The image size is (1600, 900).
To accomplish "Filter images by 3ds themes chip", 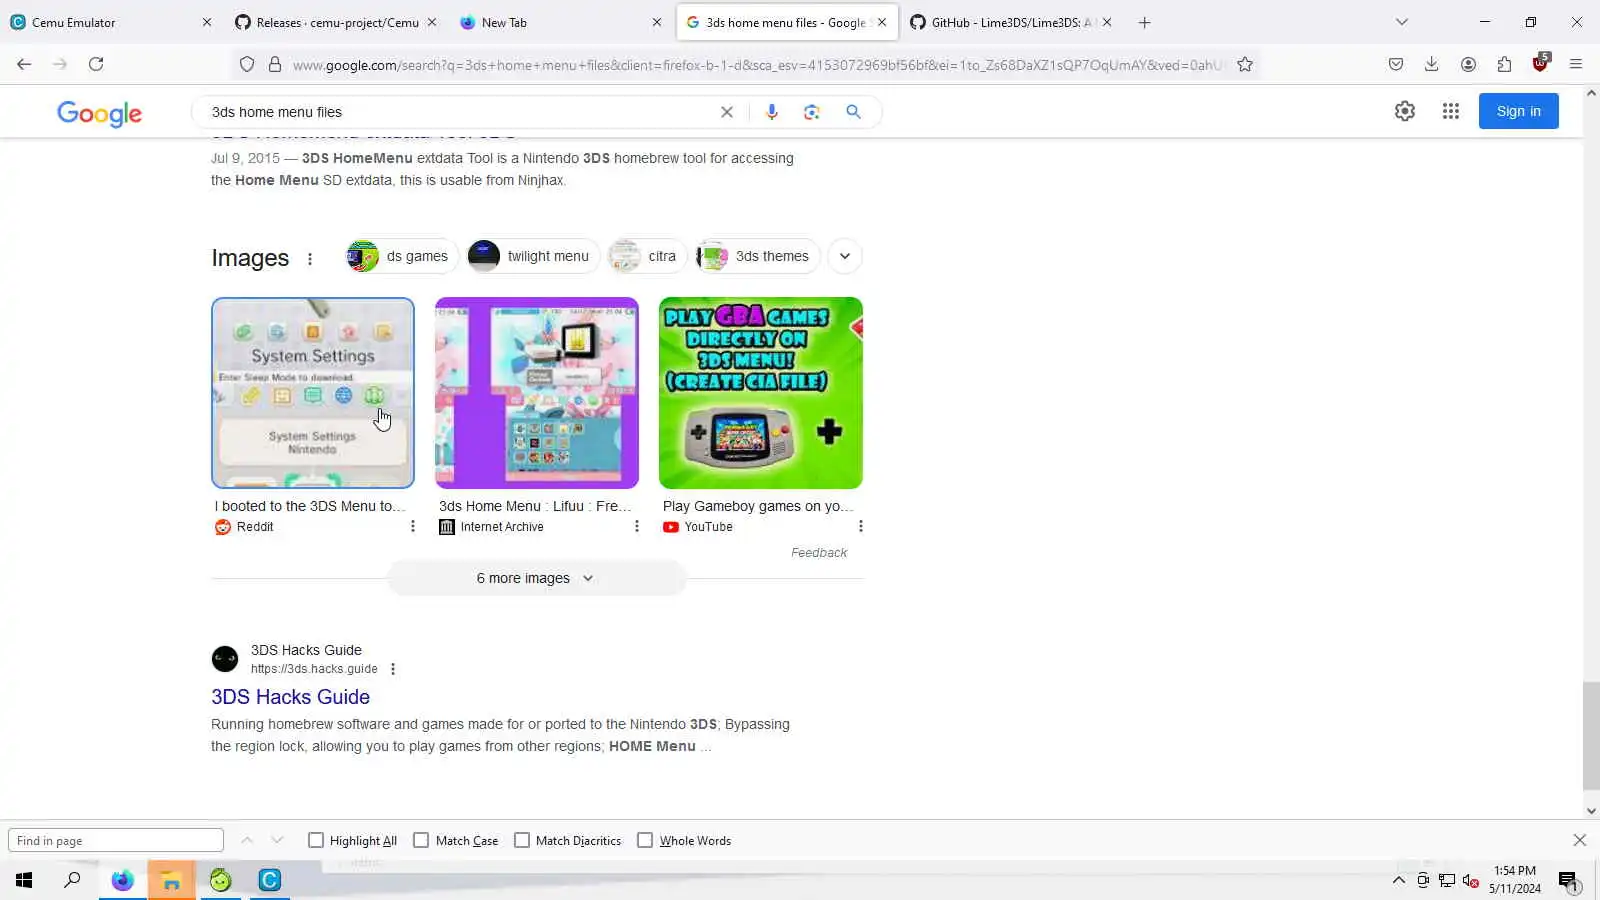I will [x=757, y=256].
